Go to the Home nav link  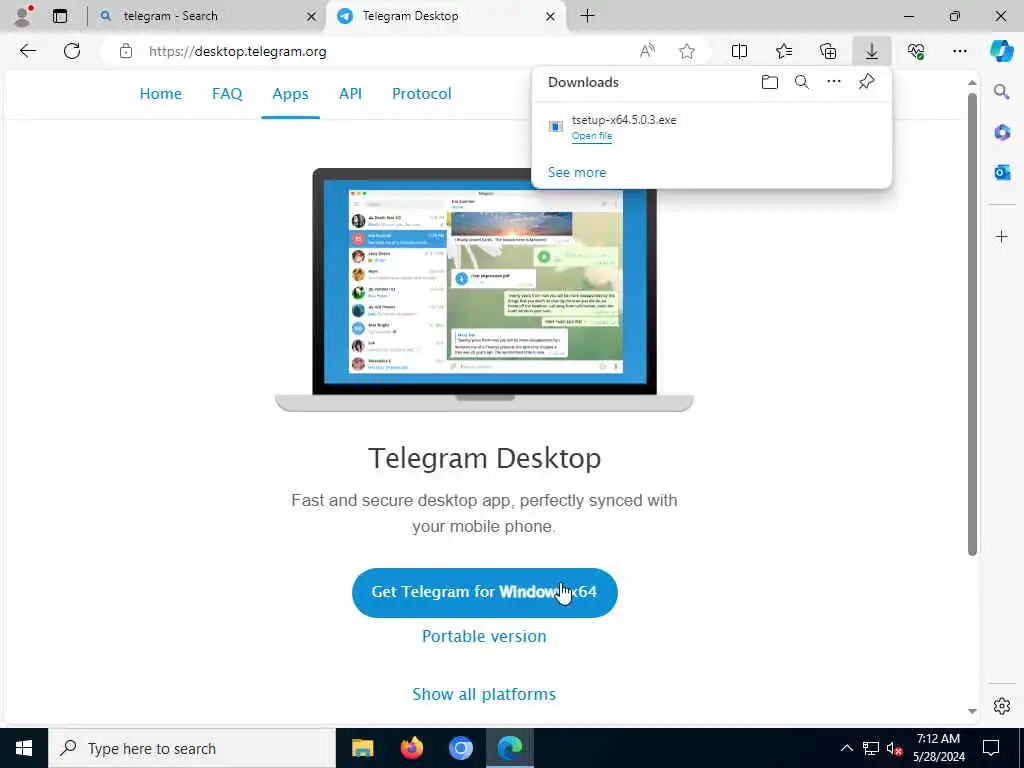[161, 93]
